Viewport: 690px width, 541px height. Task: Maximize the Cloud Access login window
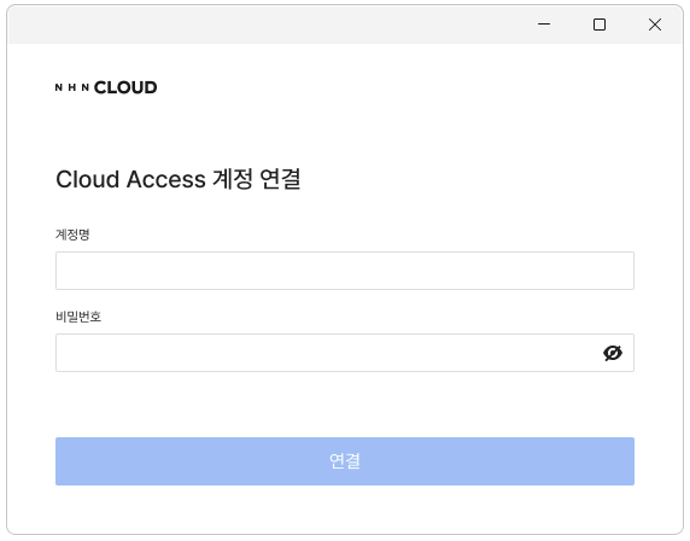coord(599,24)
